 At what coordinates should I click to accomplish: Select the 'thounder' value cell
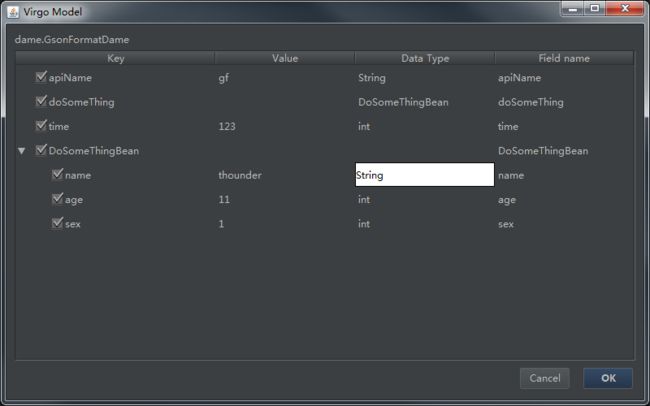tap(285, 175)
